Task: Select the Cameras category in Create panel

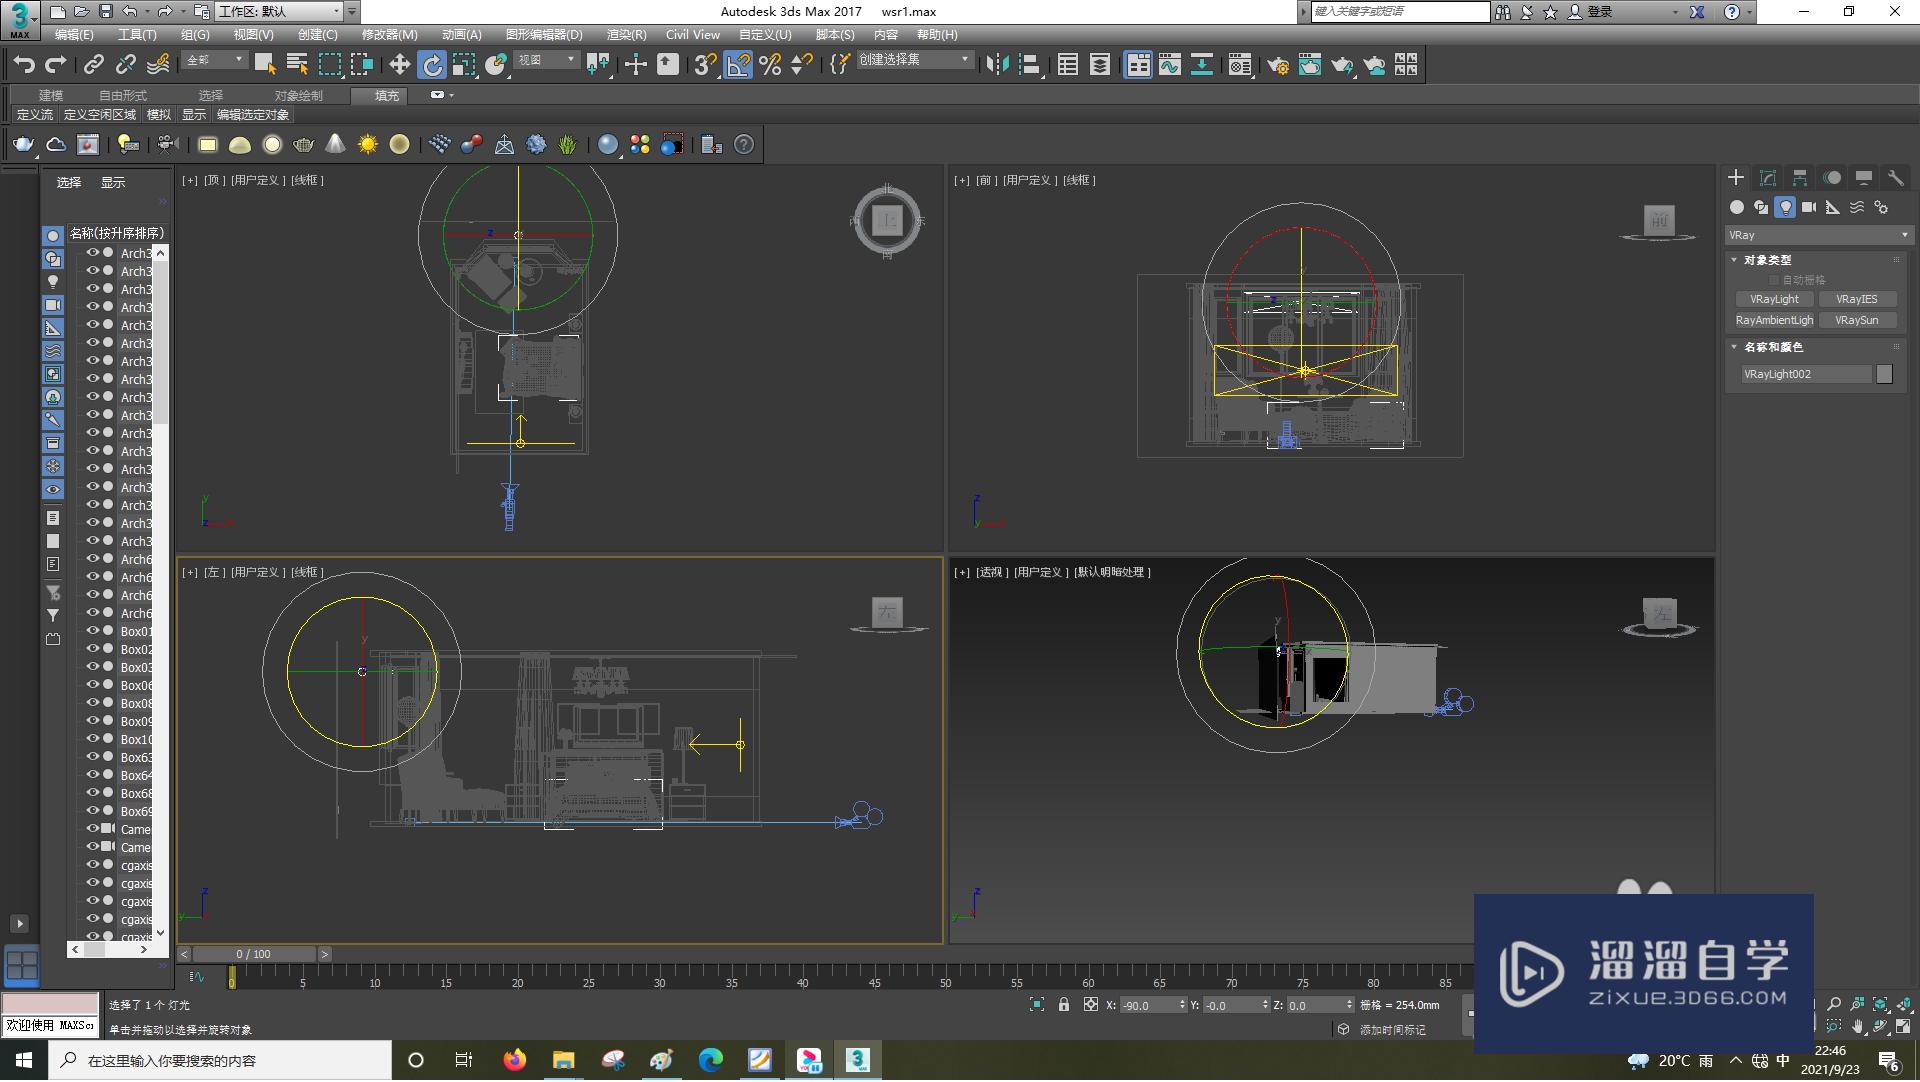Action: coord(1809,207)
